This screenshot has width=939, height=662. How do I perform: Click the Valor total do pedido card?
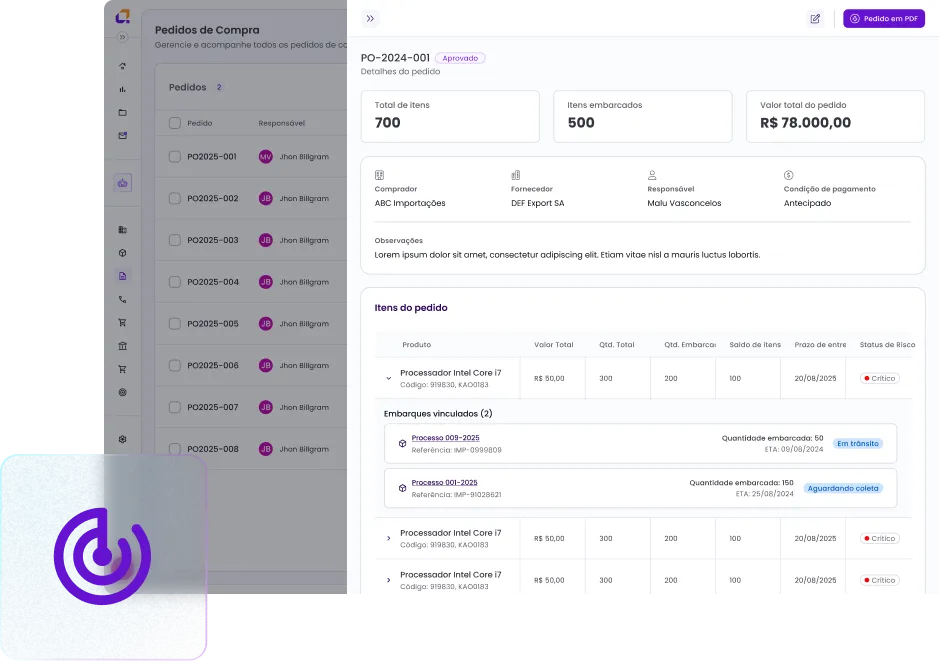pyautogui.click(x=835, y=116)
